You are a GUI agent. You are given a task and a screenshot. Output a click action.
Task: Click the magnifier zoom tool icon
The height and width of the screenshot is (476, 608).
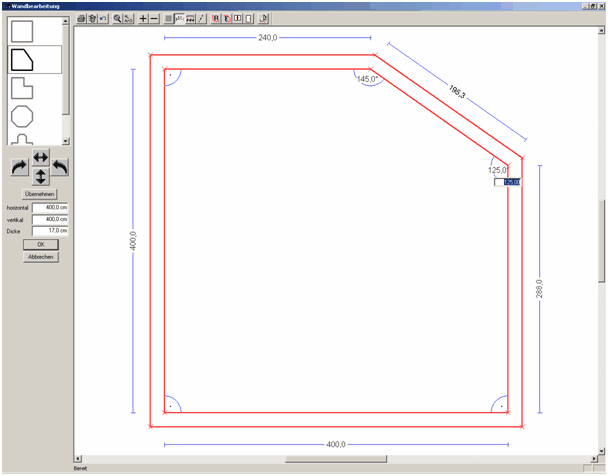[x=117, y=18]
